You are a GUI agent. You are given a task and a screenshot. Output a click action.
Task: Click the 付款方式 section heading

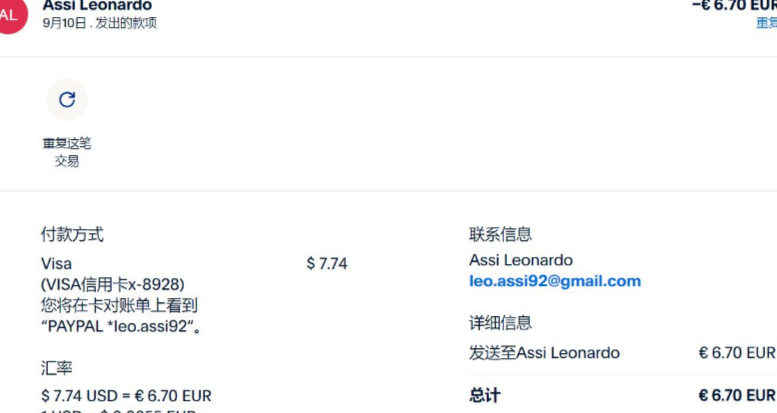point(72,235)
